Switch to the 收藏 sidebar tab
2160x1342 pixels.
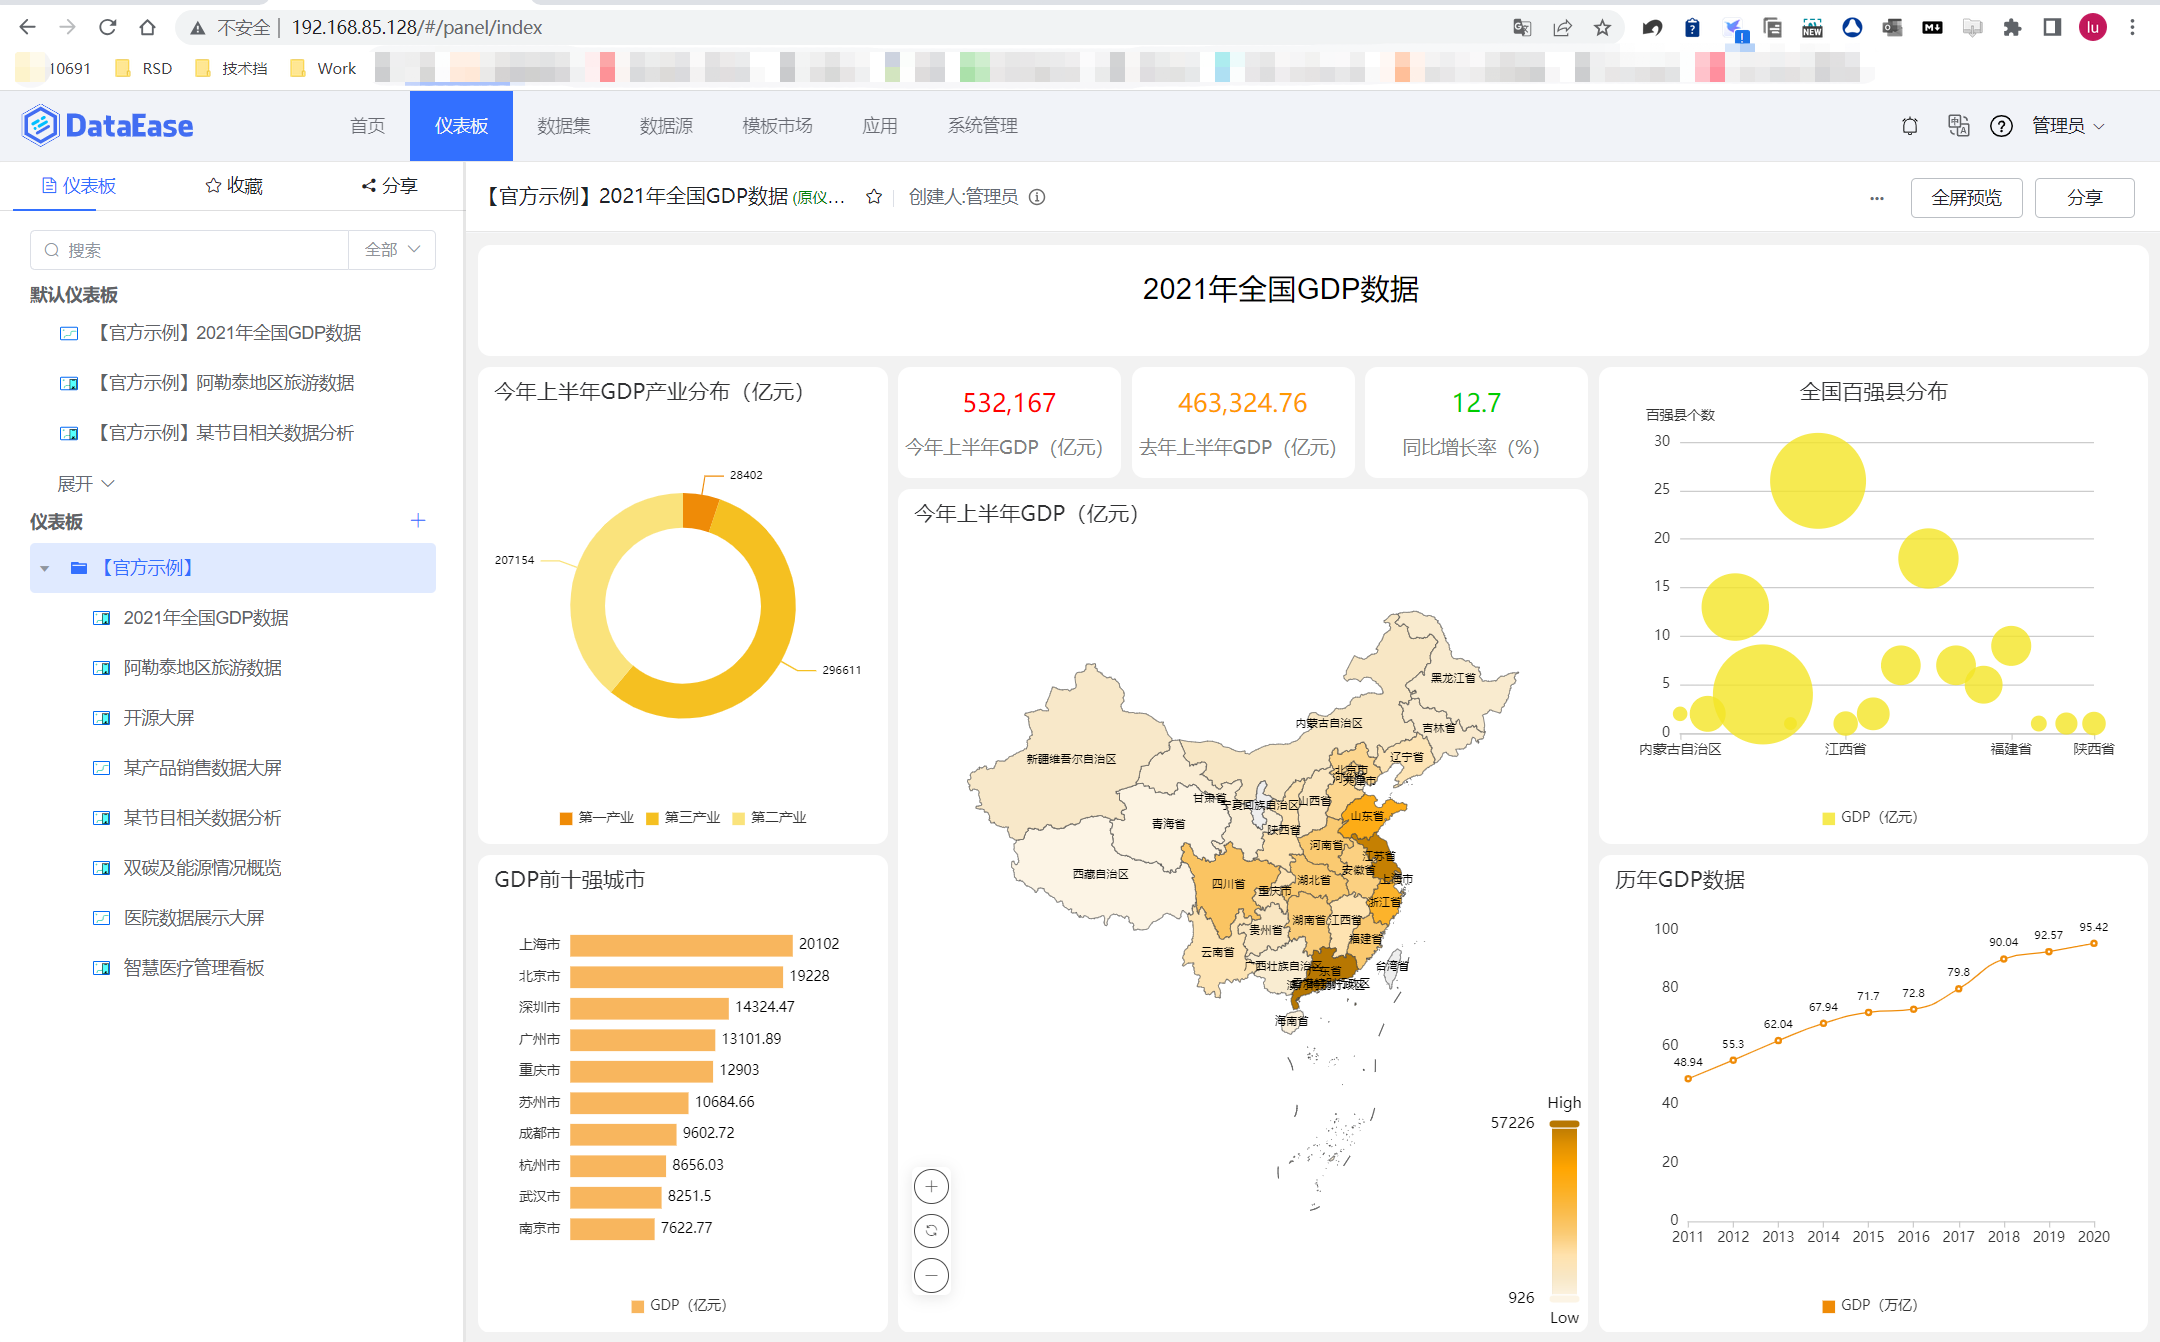[x=234, y=186]
